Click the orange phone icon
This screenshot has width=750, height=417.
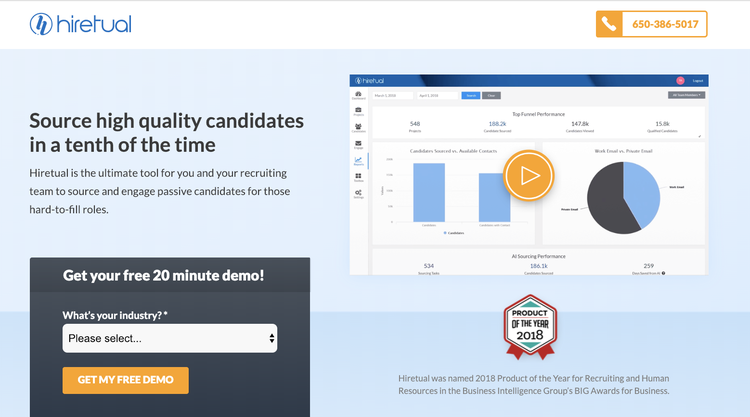(609, 24)
